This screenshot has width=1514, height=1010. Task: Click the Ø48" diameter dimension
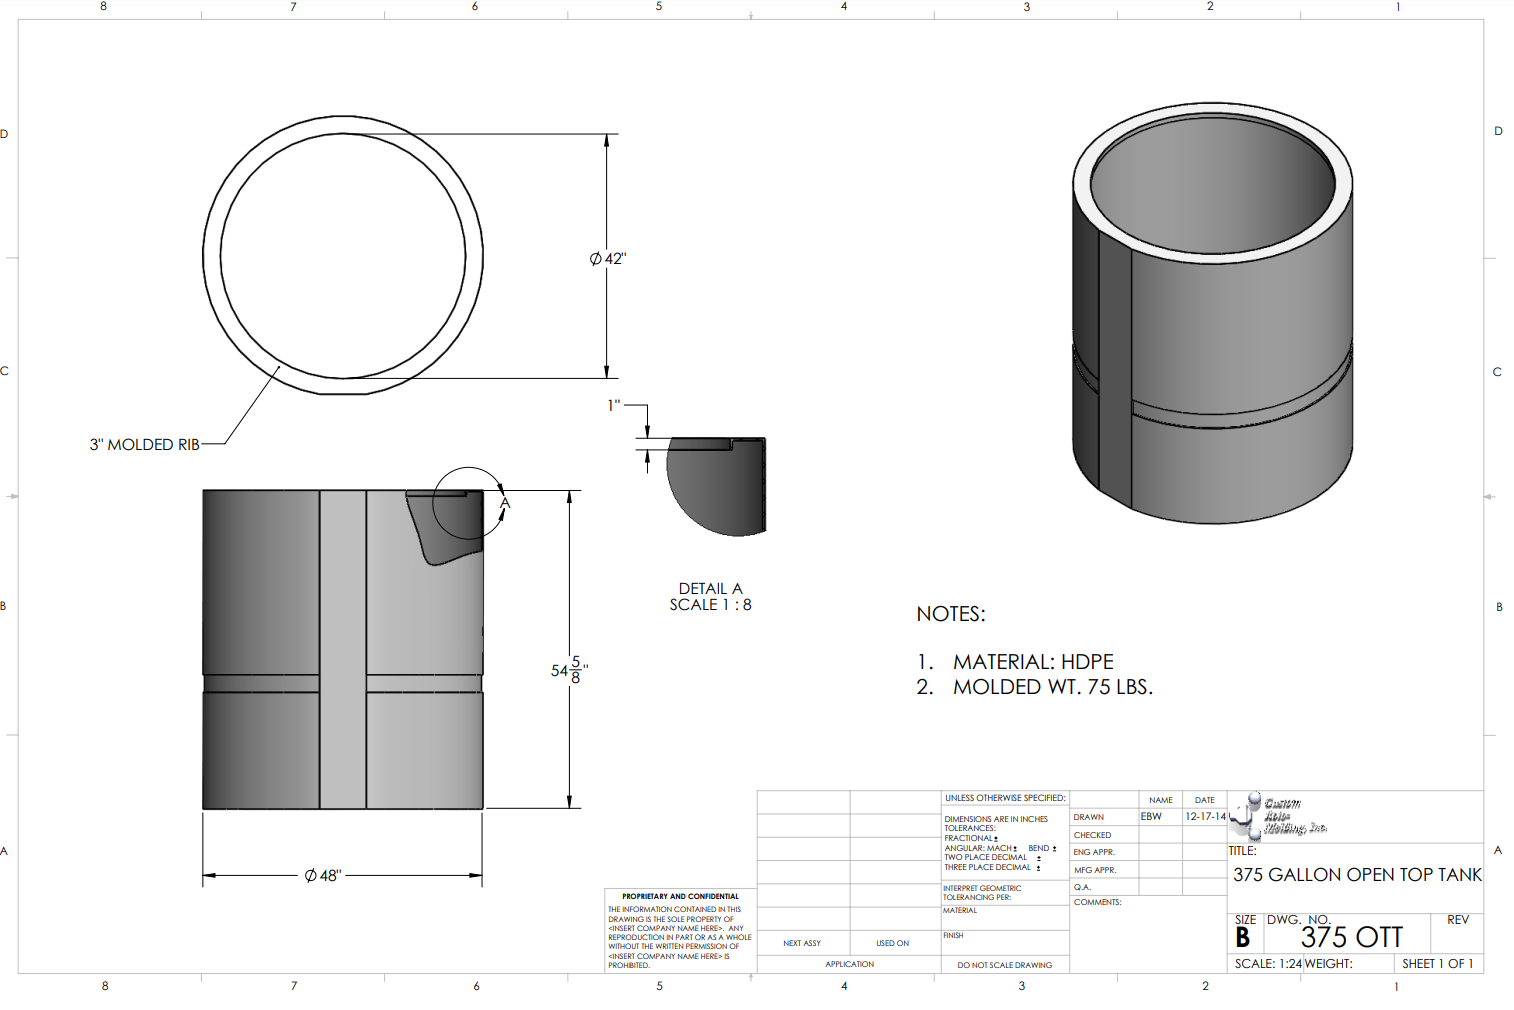(x=323, y=876)
